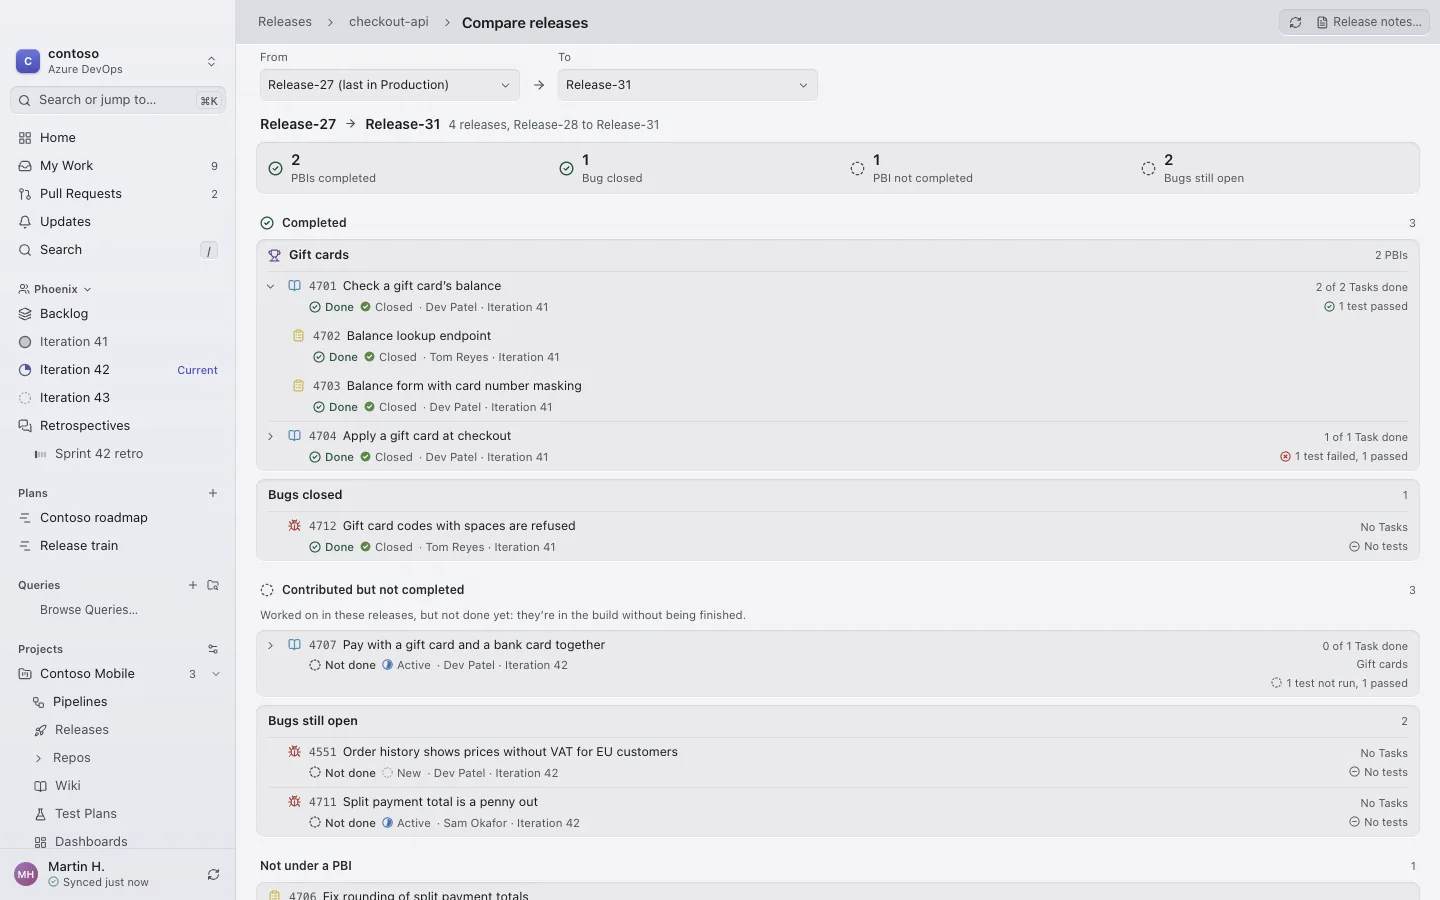1440x900 pixels.
Task: Open Sprint 42 retro
Action: tap(118, 454)
